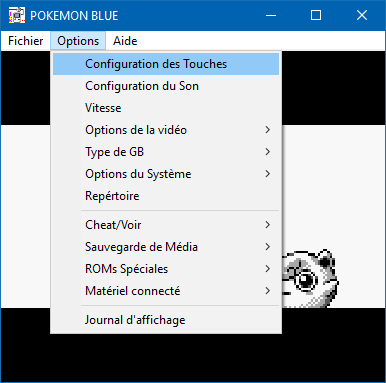The width and height of the screenshot is (386, 383).
Task: Maximize the POKEMON BLUE window
Action: (316, 15)
